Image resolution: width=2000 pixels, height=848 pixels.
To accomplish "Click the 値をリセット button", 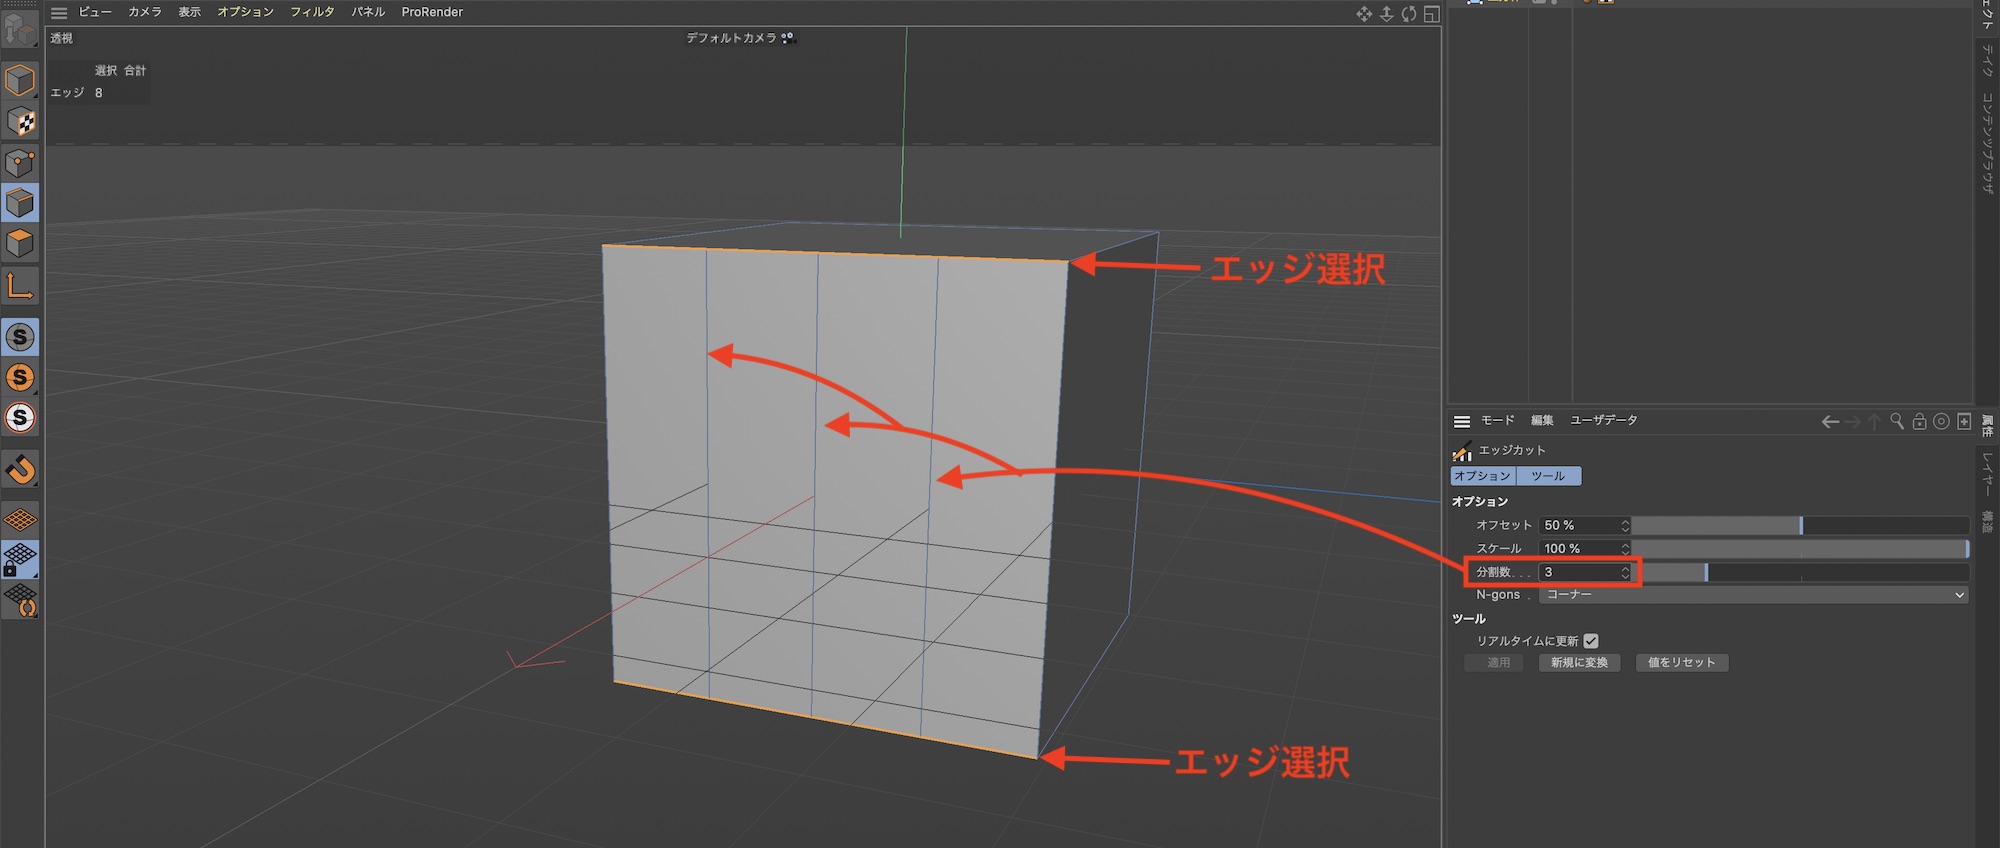I will (1681, 663).
